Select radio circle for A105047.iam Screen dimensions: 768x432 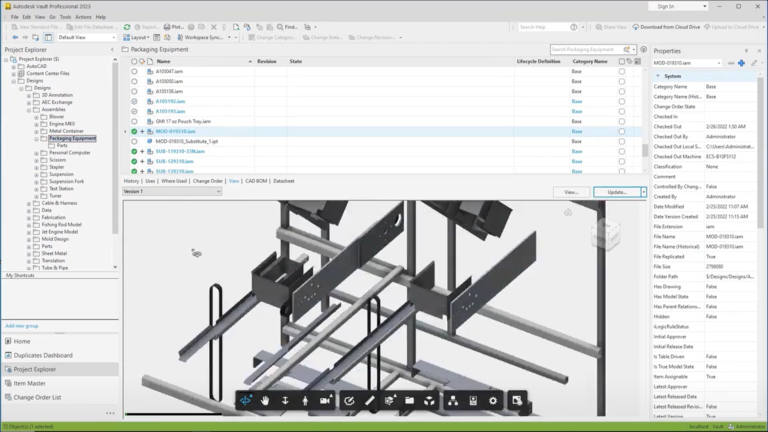coord(134,72)
